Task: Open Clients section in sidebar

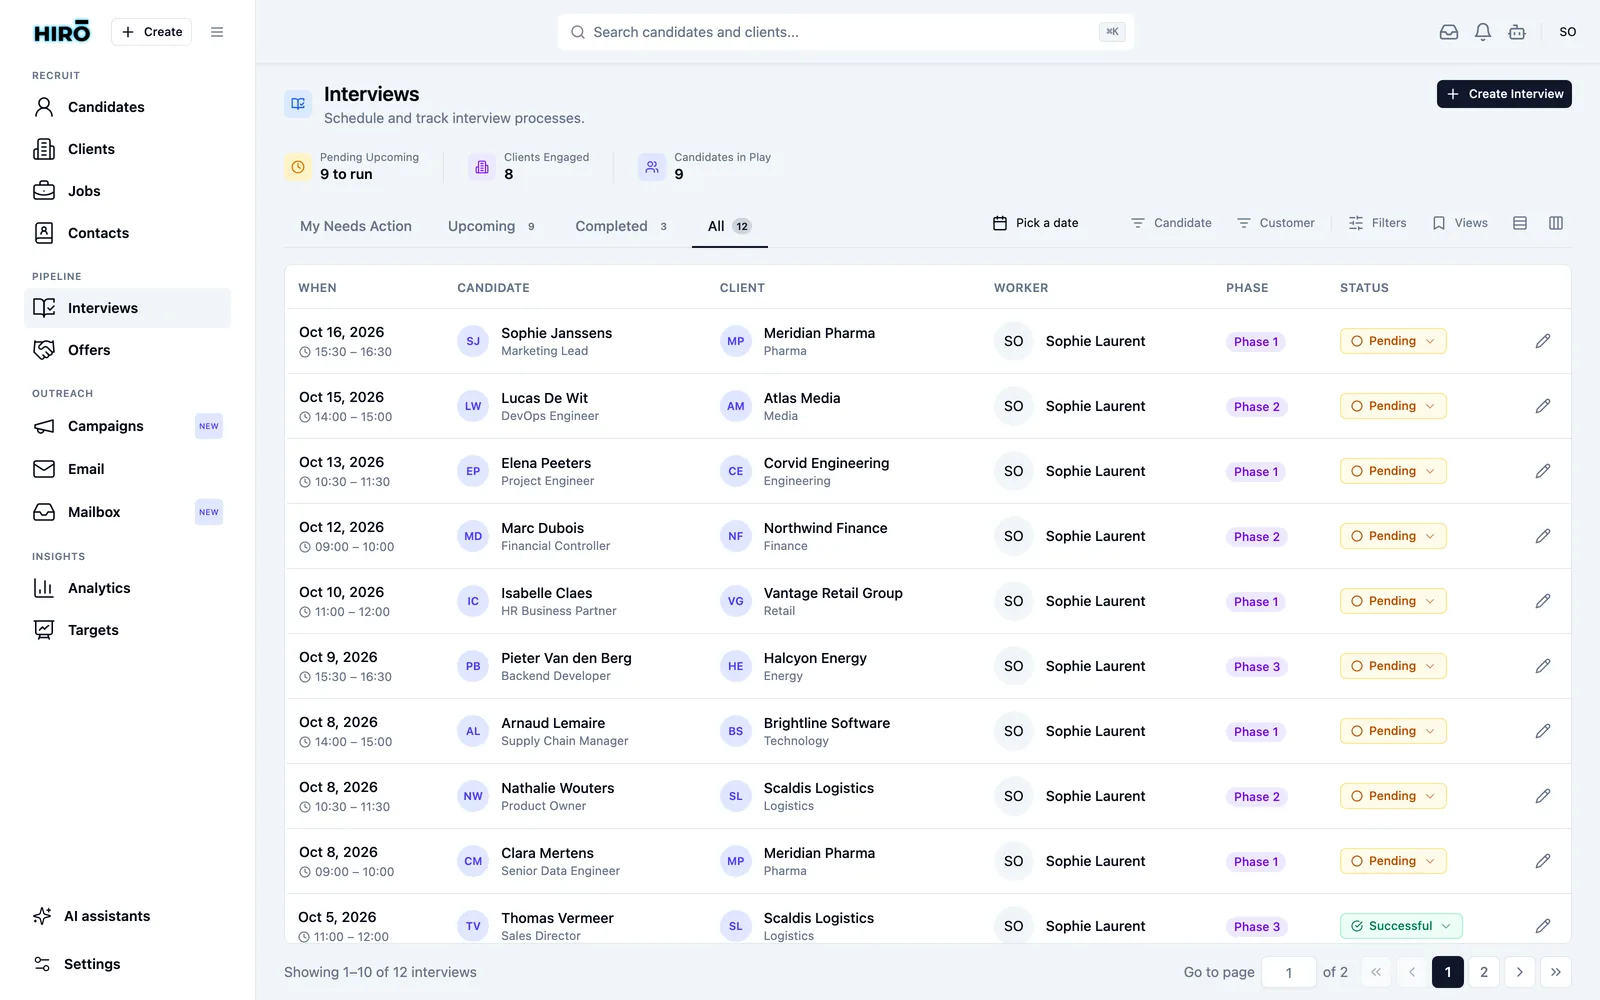Action: (x=127, y=149)
